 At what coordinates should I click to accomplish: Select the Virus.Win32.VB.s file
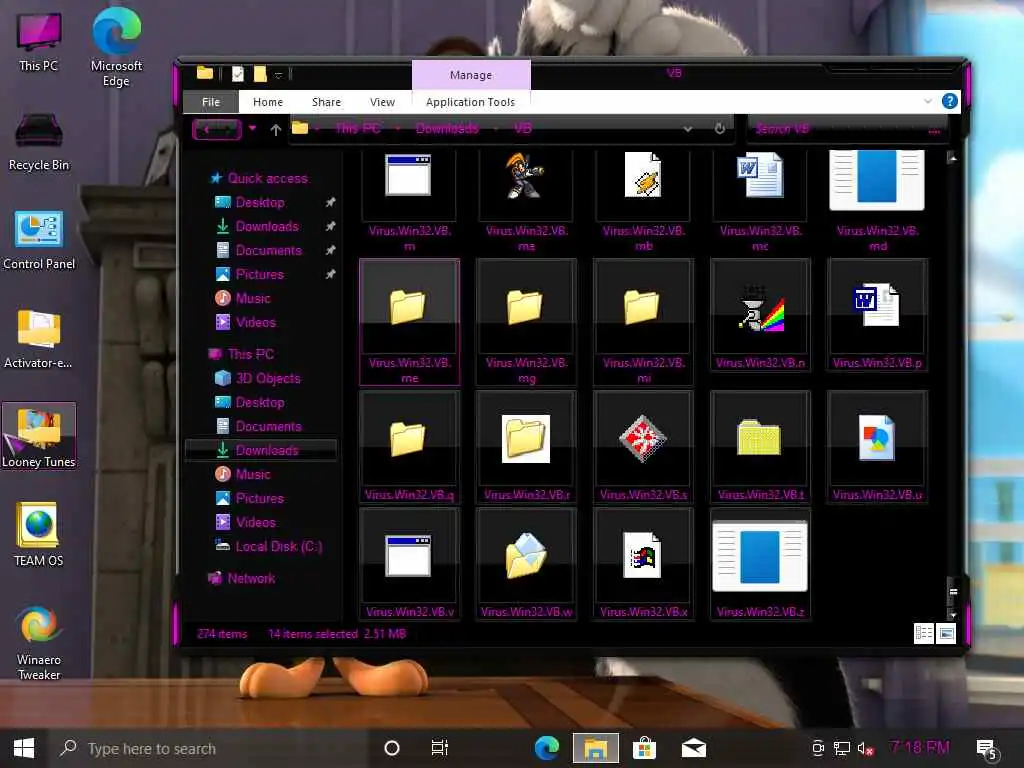pos(643,447)
